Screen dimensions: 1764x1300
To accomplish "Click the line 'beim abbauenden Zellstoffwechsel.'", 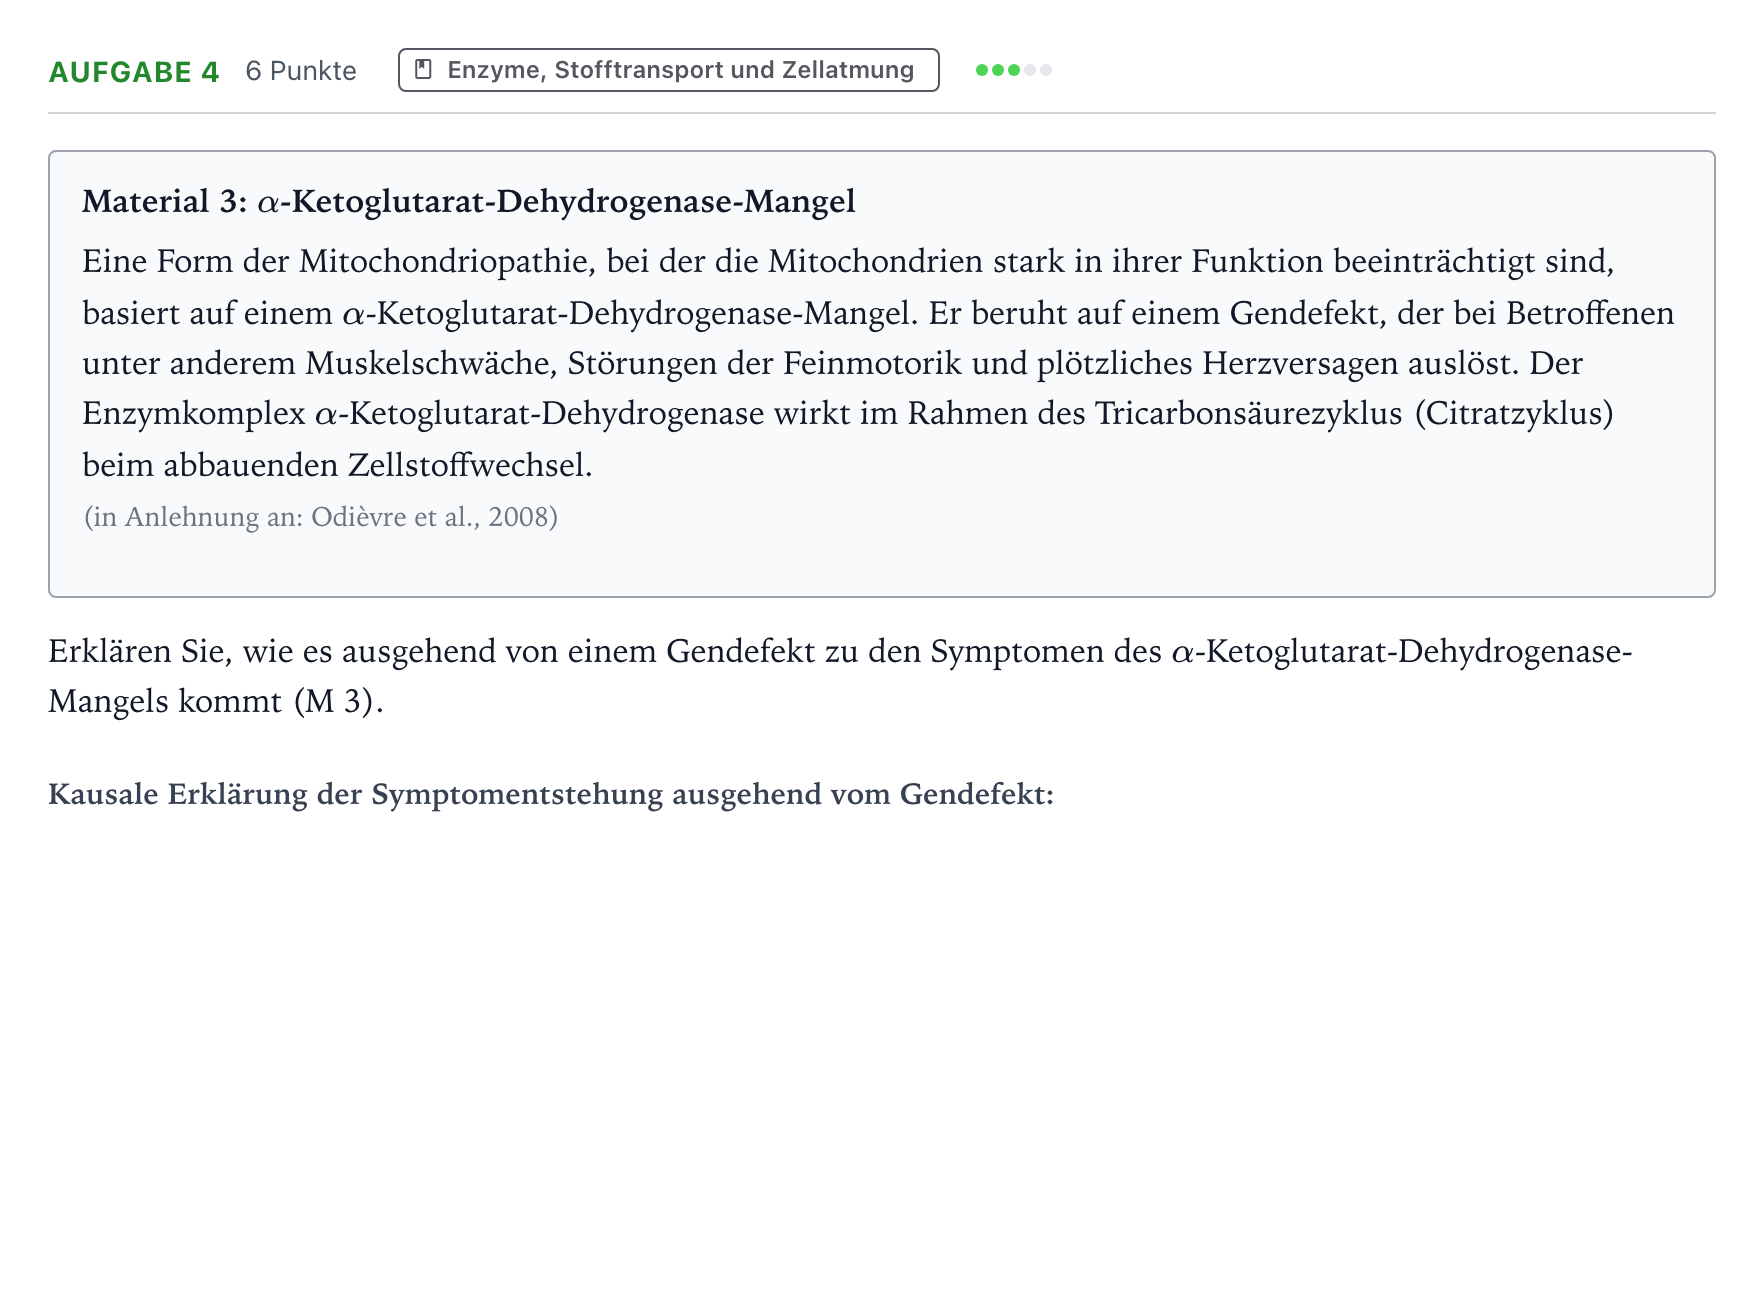I will click(338, 465).
